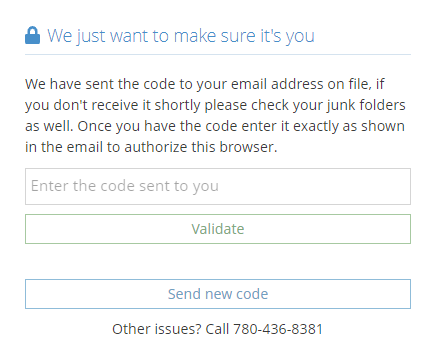Click 'authorize this browser' in the instructions
The height and width of the screenshot is (364, 436).
(x=199, y=147)
